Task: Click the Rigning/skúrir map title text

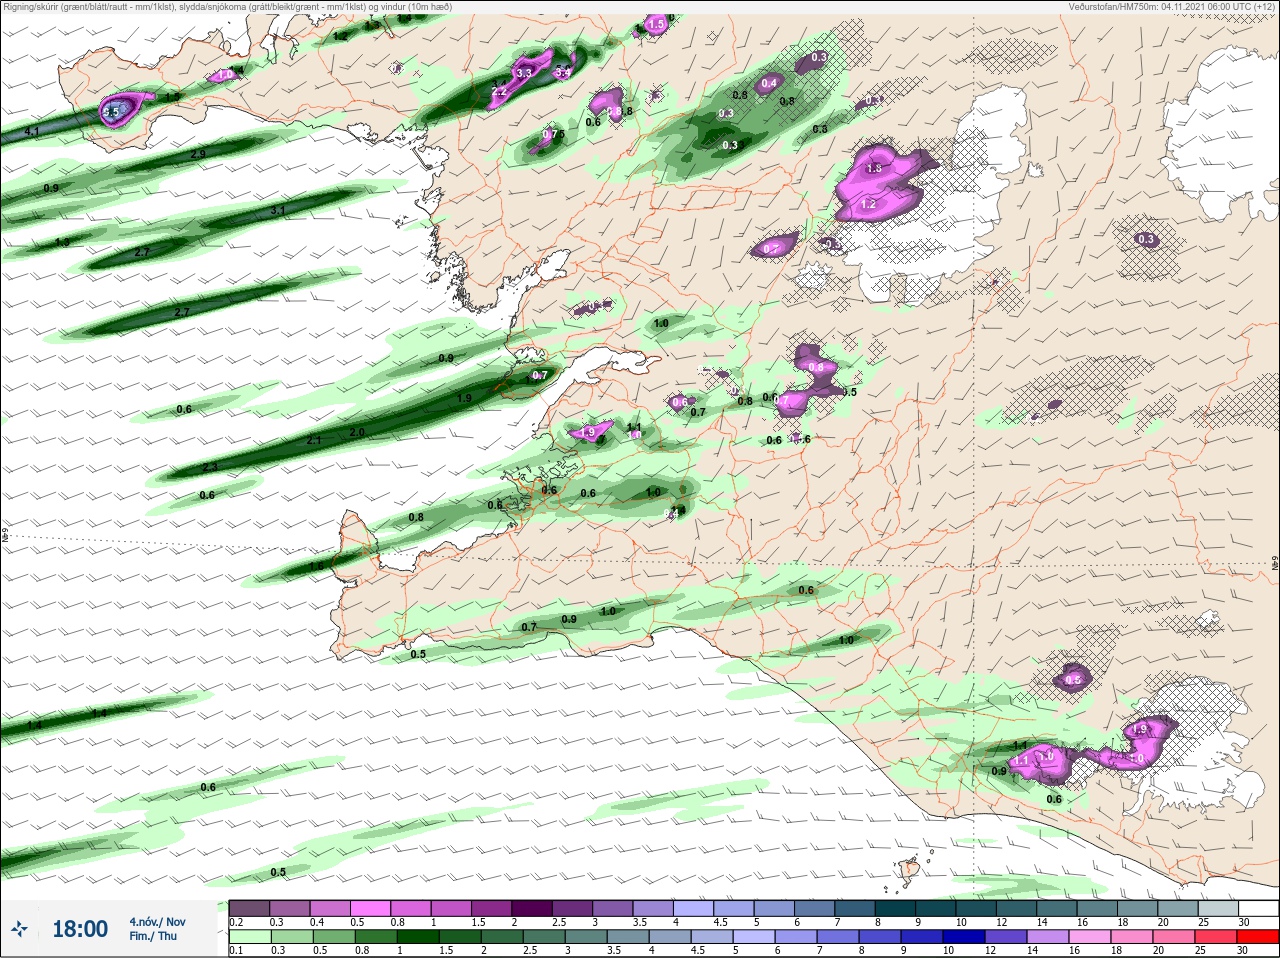Action: click(x=226, y=7)
